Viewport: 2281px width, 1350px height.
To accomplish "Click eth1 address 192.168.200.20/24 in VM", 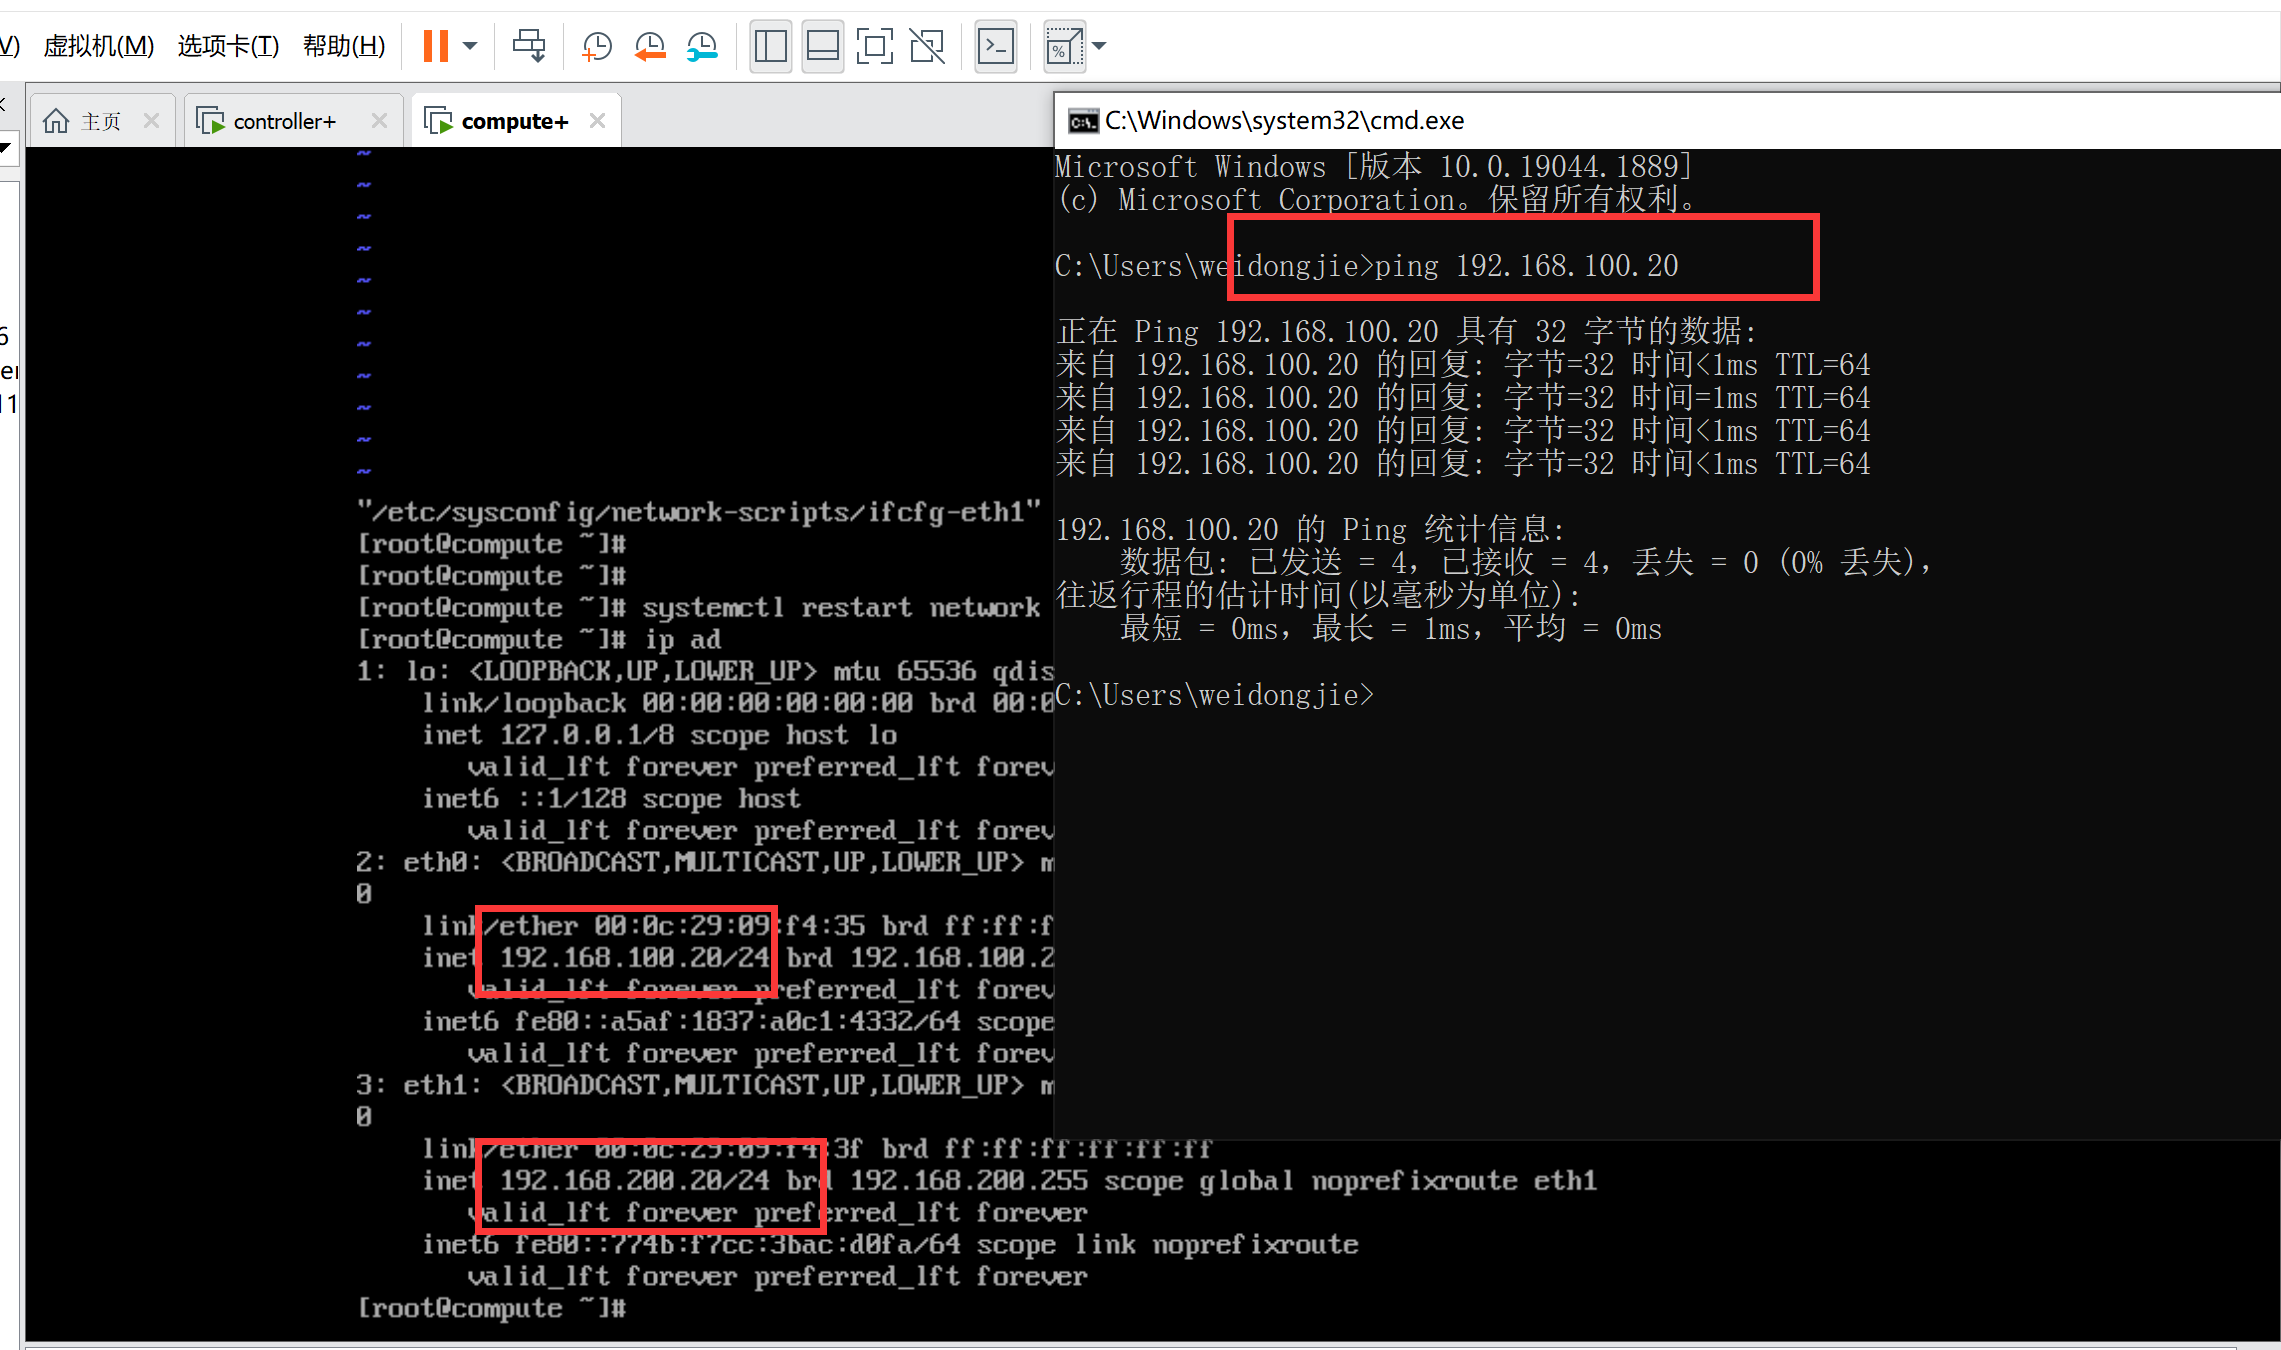I will pos(635,1180).
